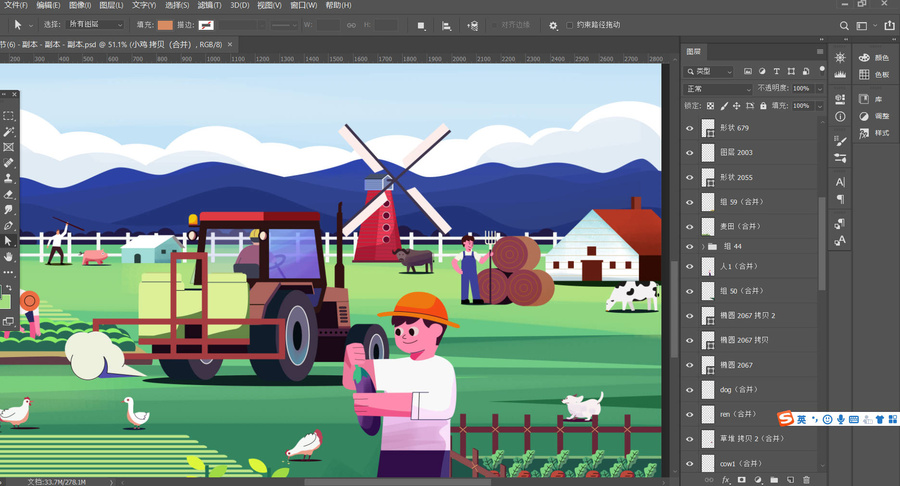Open the Edit Toolbar three dots
The image size is (900, 486).
9,273
